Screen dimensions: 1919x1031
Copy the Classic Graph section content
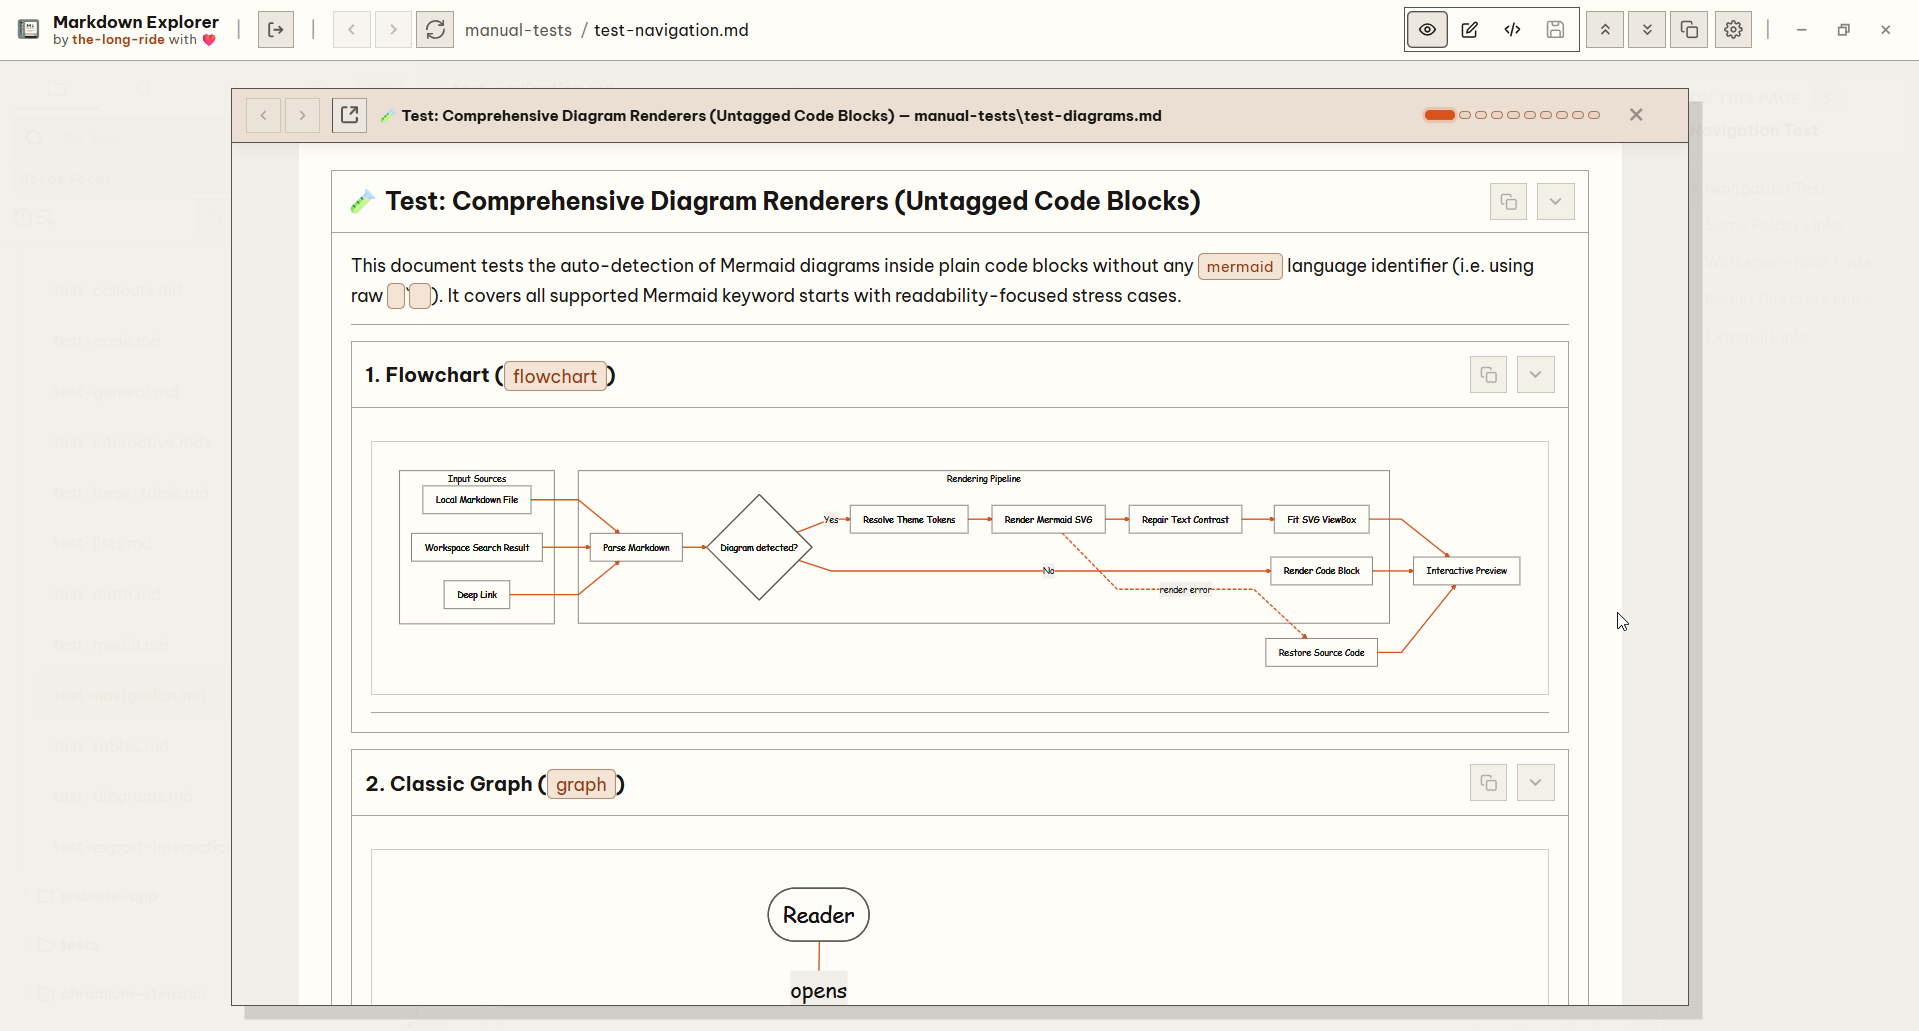[x=1488, y=783]
